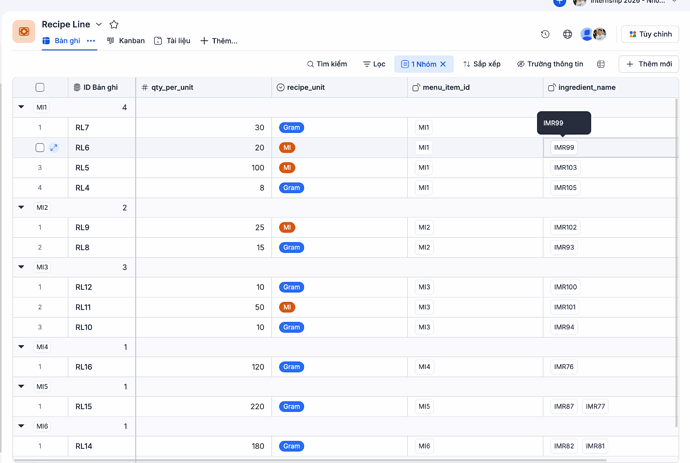Image resolution: width=690 pixels, height=463 pixels.
Task: Open Tùy chỉnh customization button
Action: coord(650,34)
